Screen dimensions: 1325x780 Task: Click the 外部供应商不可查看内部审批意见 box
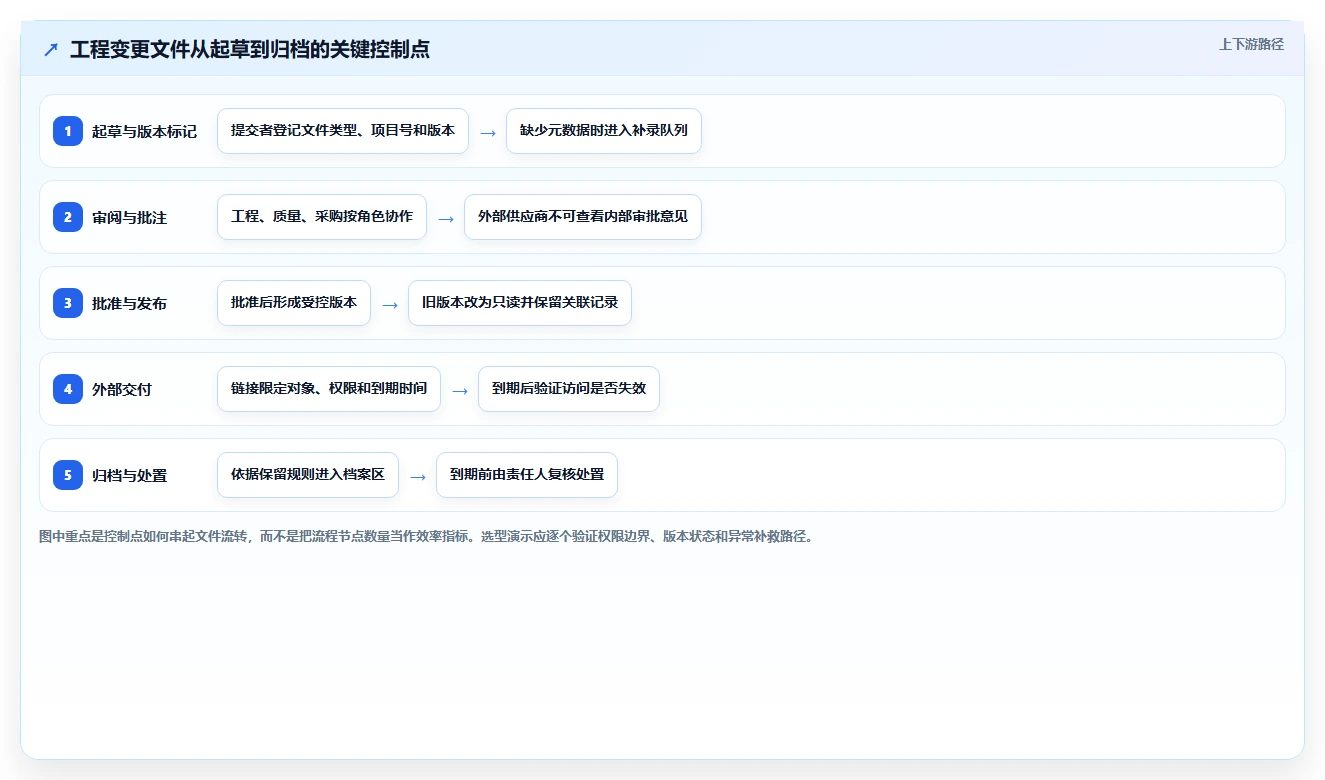pos(583,217)
